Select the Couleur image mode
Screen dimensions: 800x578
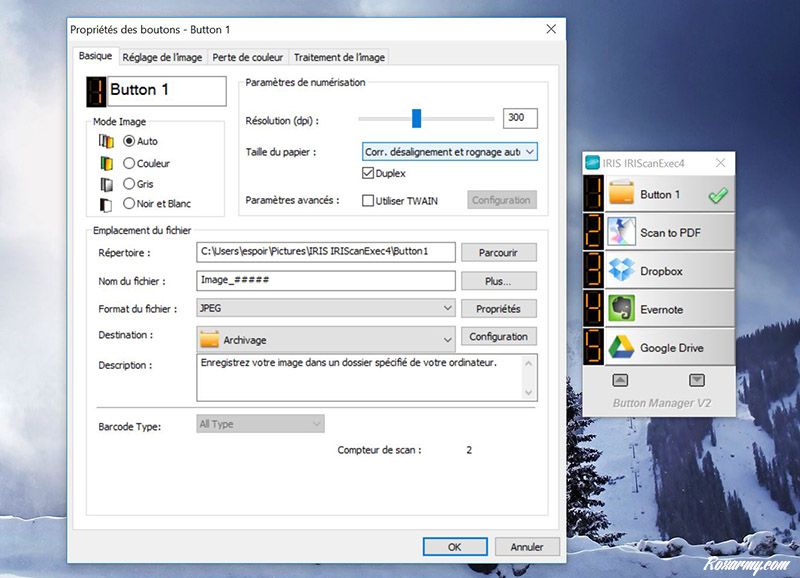tap(129, 163)
